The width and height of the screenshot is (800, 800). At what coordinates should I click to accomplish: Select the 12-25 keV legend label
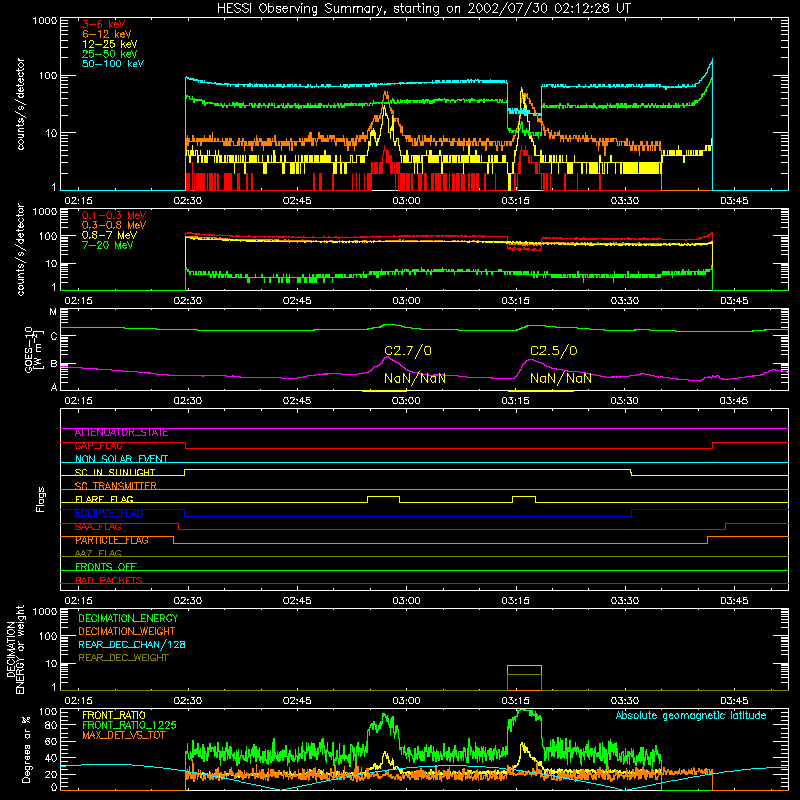[110, 44]
